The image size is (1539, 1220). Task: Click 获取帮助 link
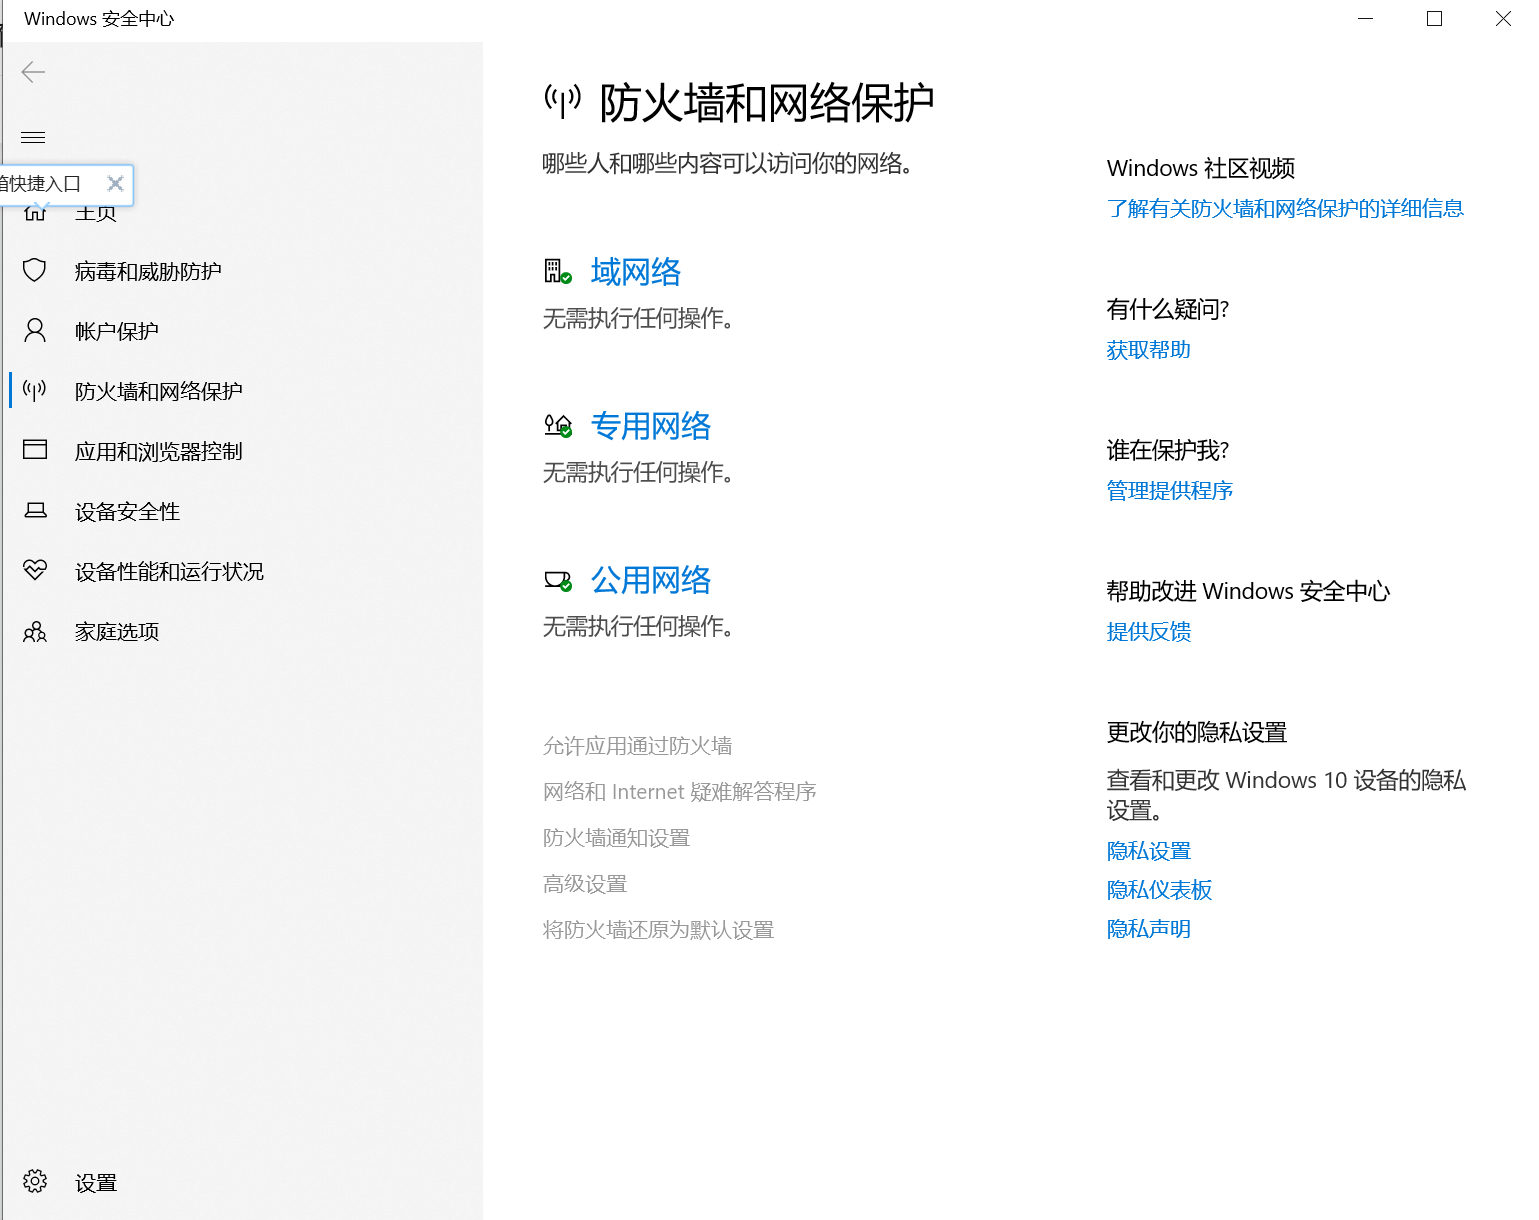pos(1149,350)
